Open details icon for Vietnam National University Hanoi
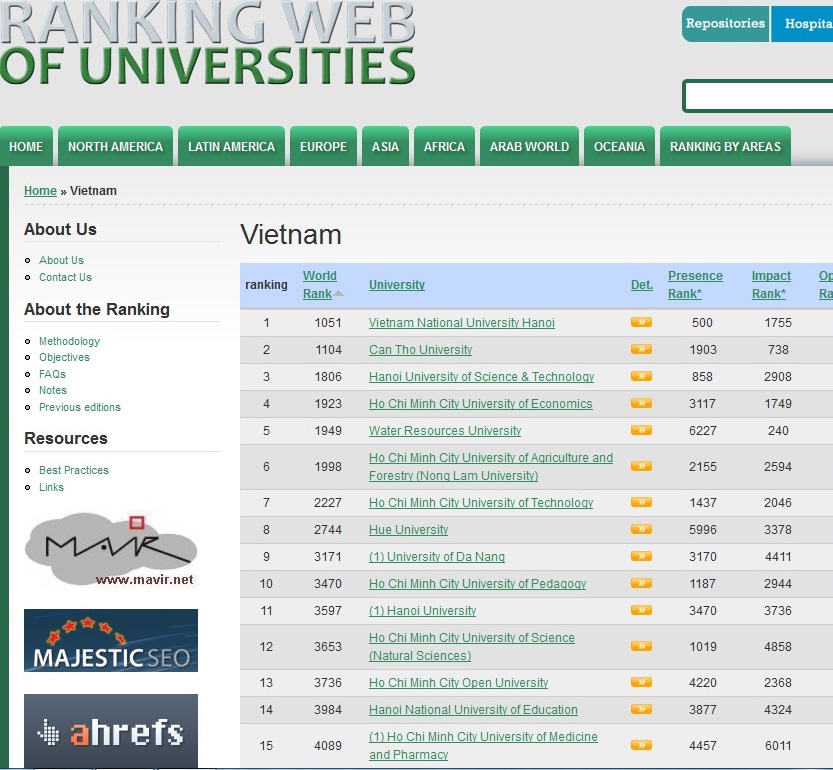 pos(641,322)
